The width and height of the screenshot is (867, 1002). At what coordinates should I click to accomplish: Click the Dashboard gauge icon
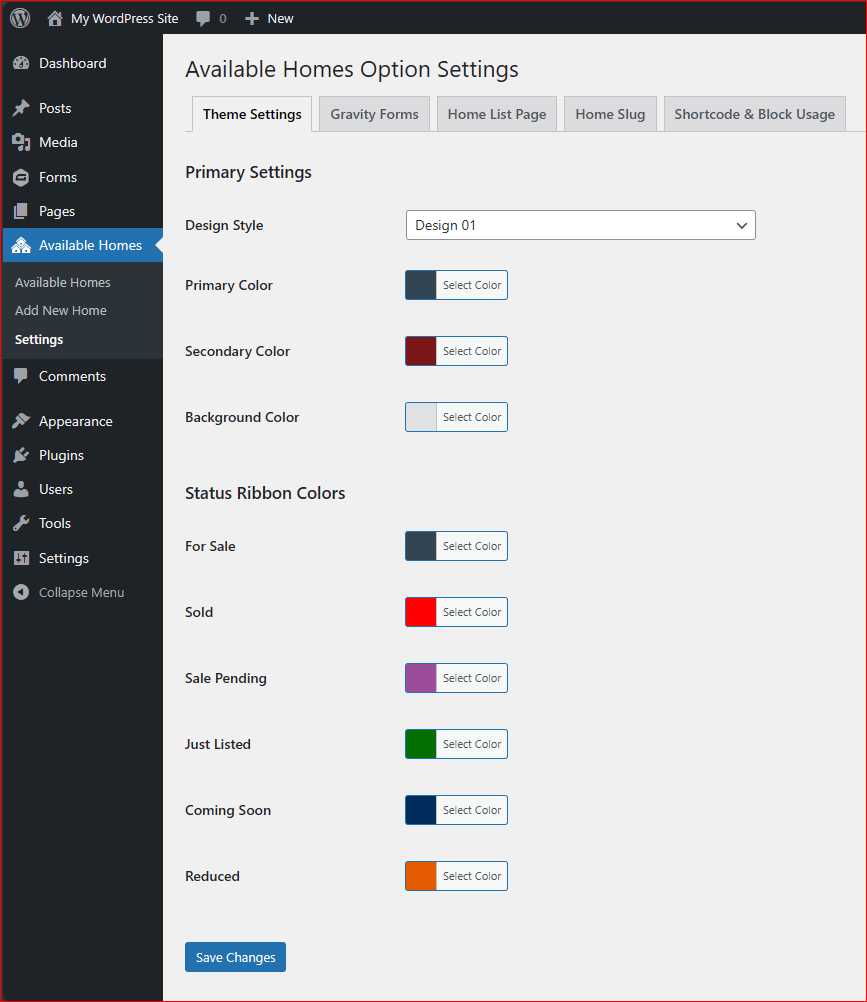tap(21, 63)
